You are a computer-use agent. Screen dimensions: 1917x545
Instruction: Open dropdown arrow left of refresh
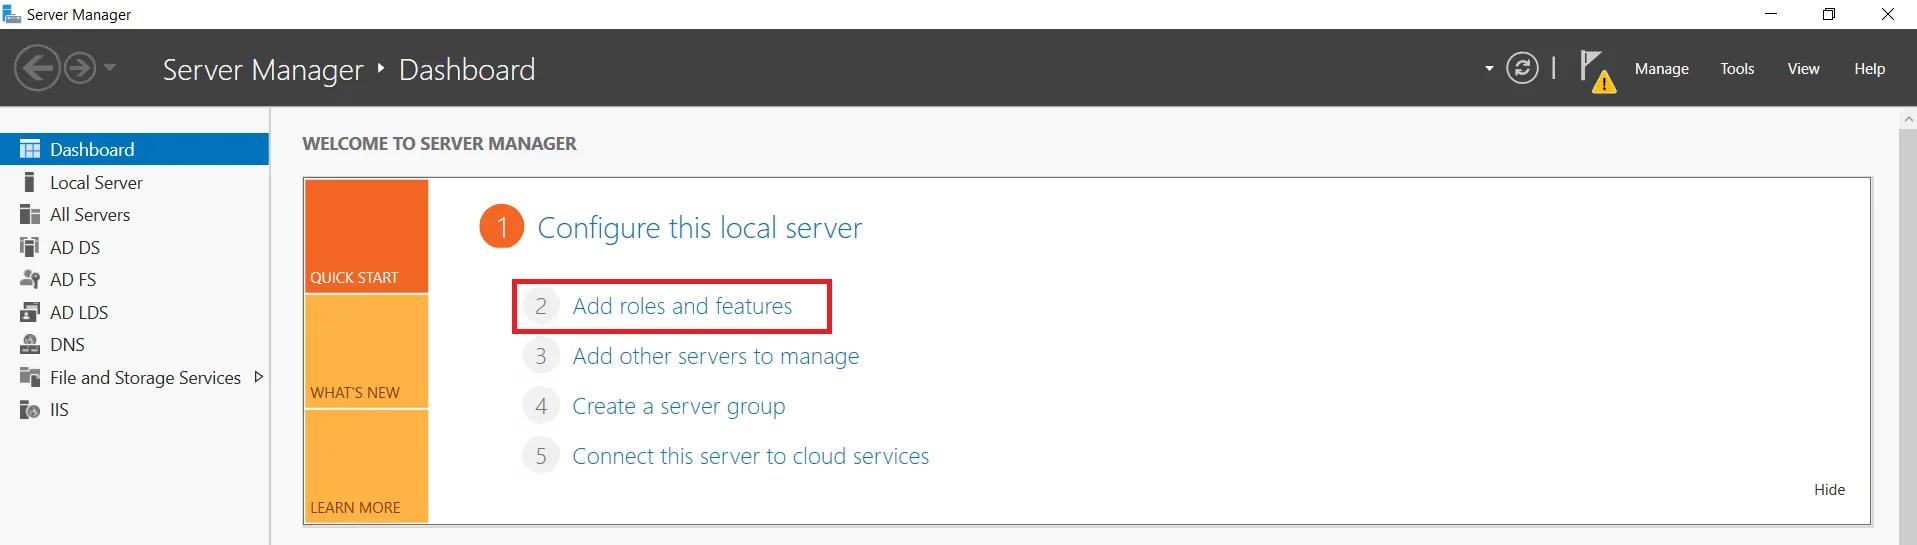(x=1489, y=68)
